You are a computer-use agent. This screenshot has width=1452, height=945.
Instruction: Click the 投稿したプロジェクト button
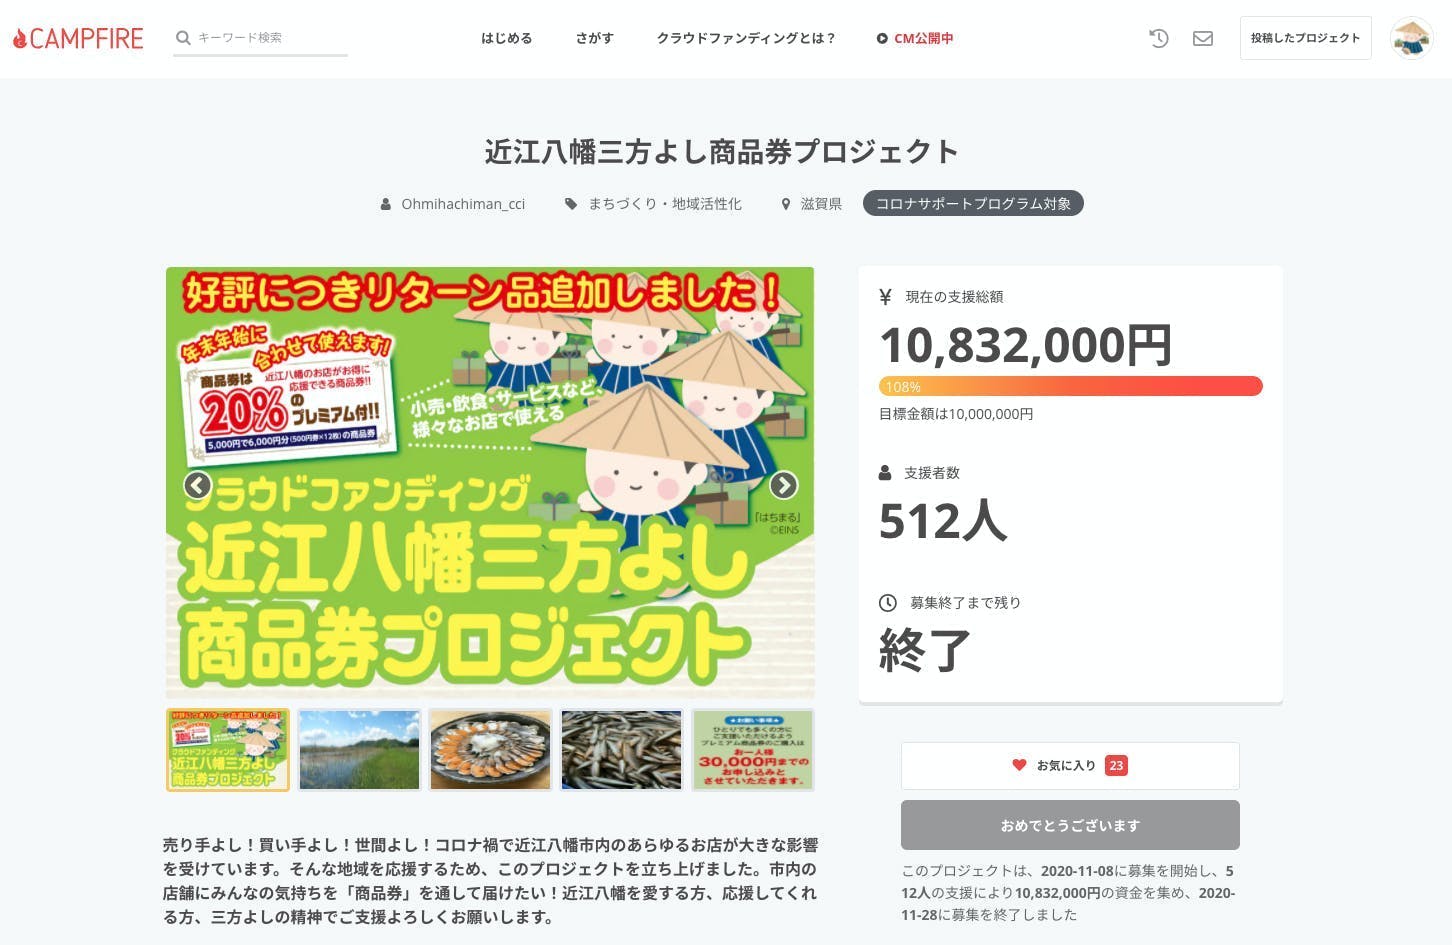tap(1305, 38)
